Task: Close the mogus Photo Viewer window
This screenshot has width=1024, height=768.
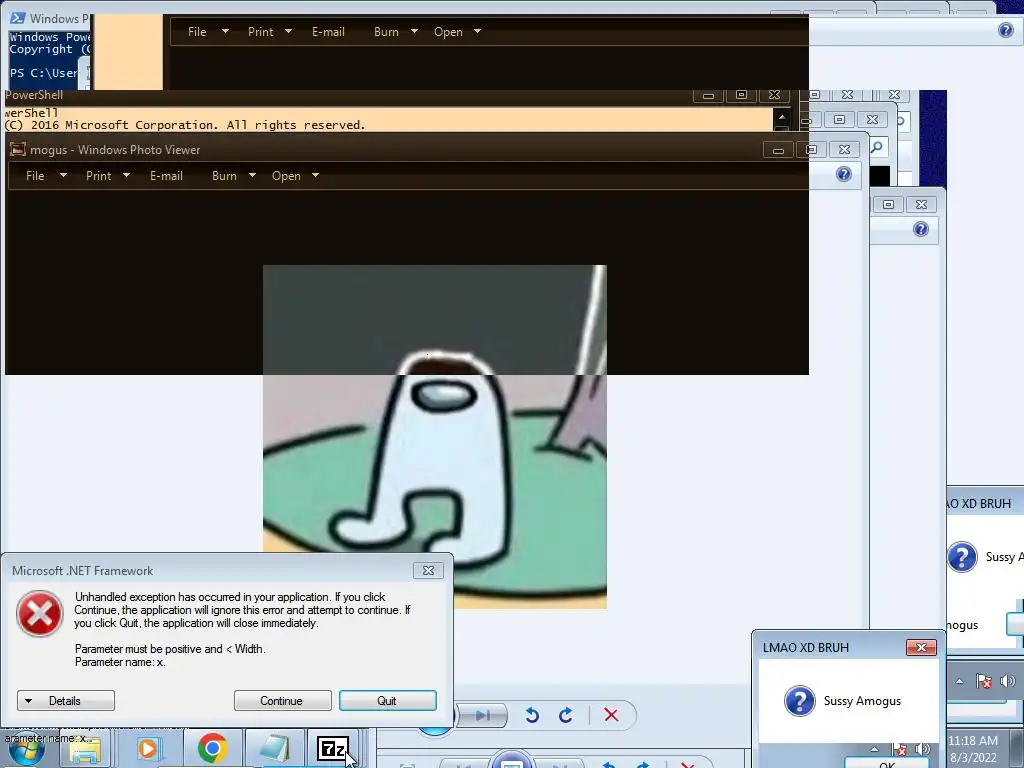Action: point(844,150)
